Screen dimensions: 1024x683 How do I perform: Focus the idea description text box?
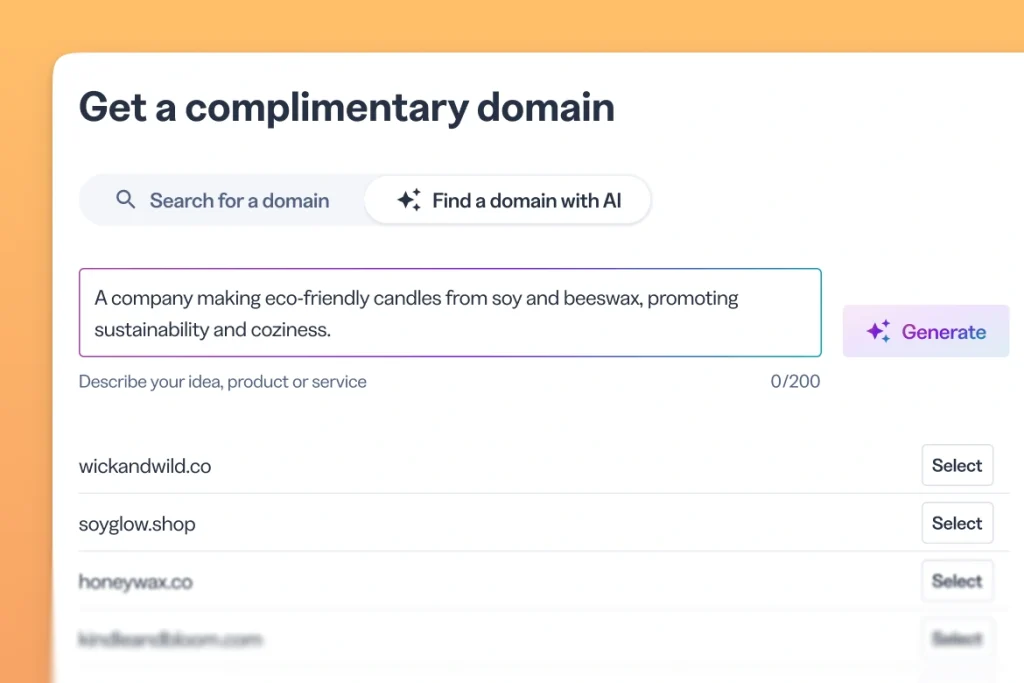[x=450, y=313]
